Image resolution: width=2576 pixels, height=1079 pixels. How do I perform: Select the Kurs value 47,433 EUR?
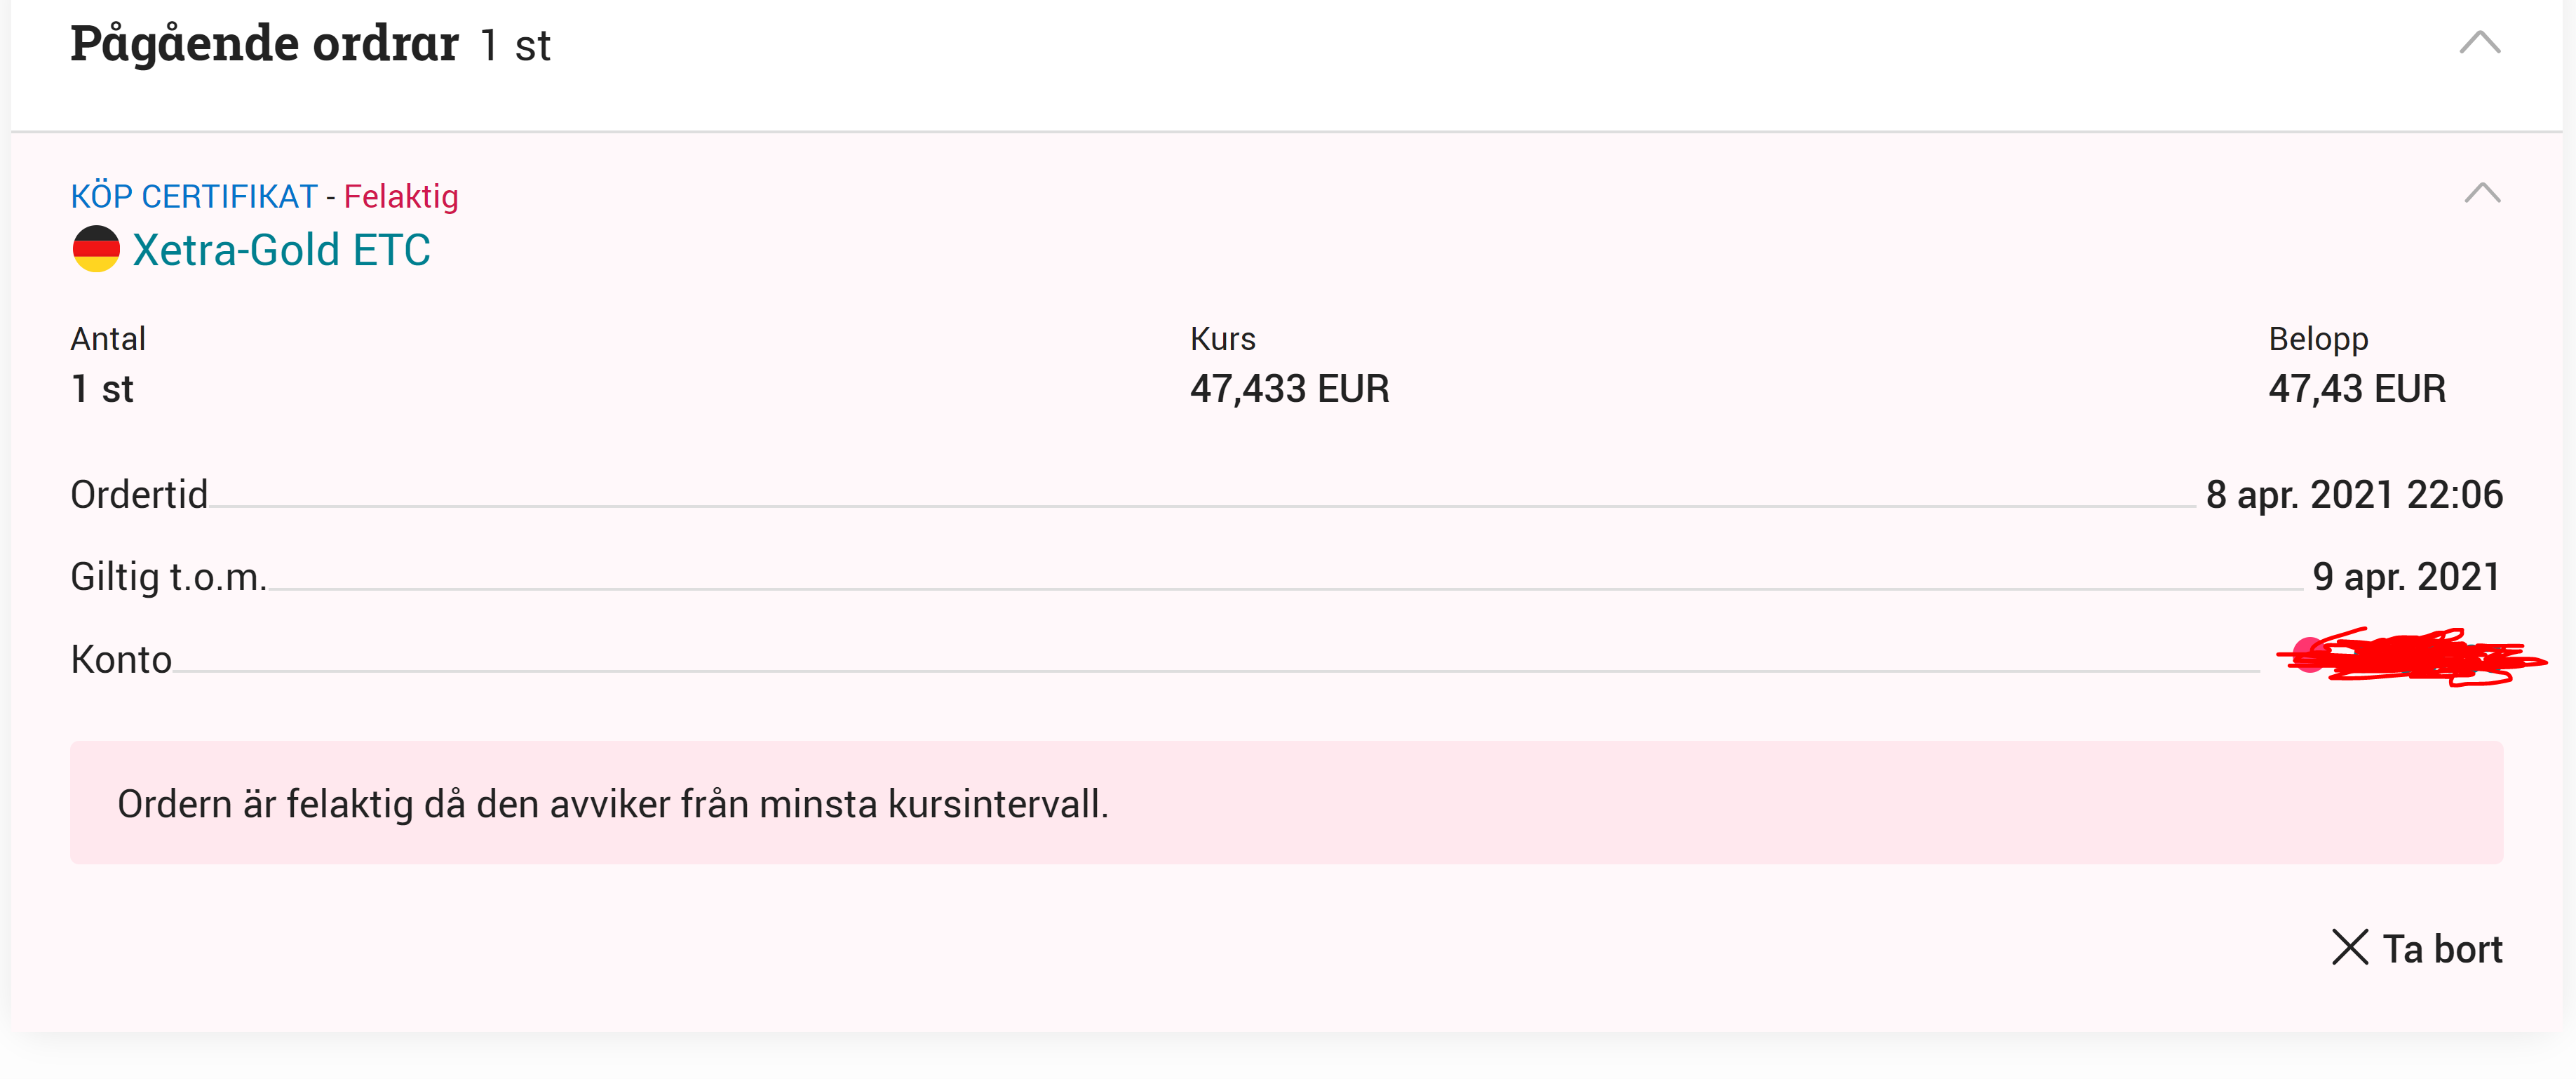coord(1289,388)
